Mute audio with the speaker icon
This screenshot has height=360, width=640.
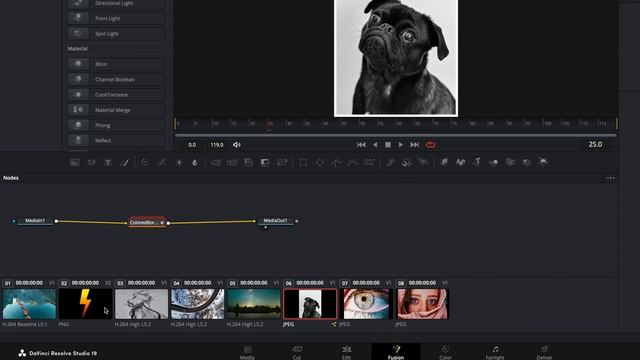tap(236, 145)
